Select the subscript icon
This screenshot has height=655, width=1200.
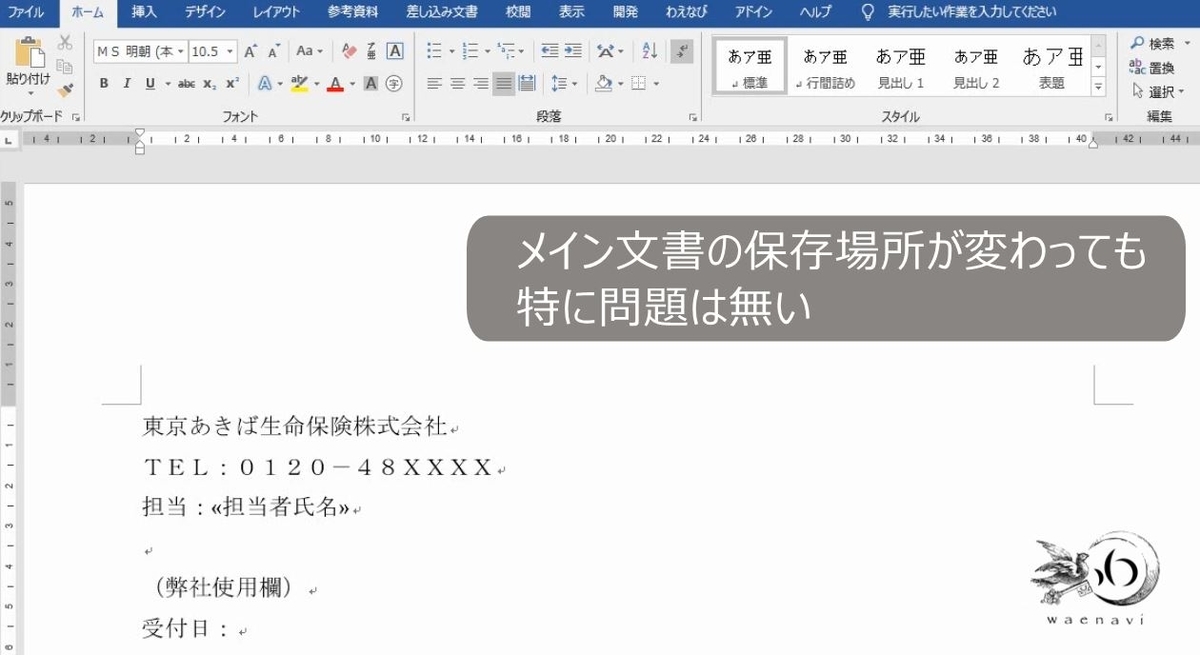tap(211, 83)
